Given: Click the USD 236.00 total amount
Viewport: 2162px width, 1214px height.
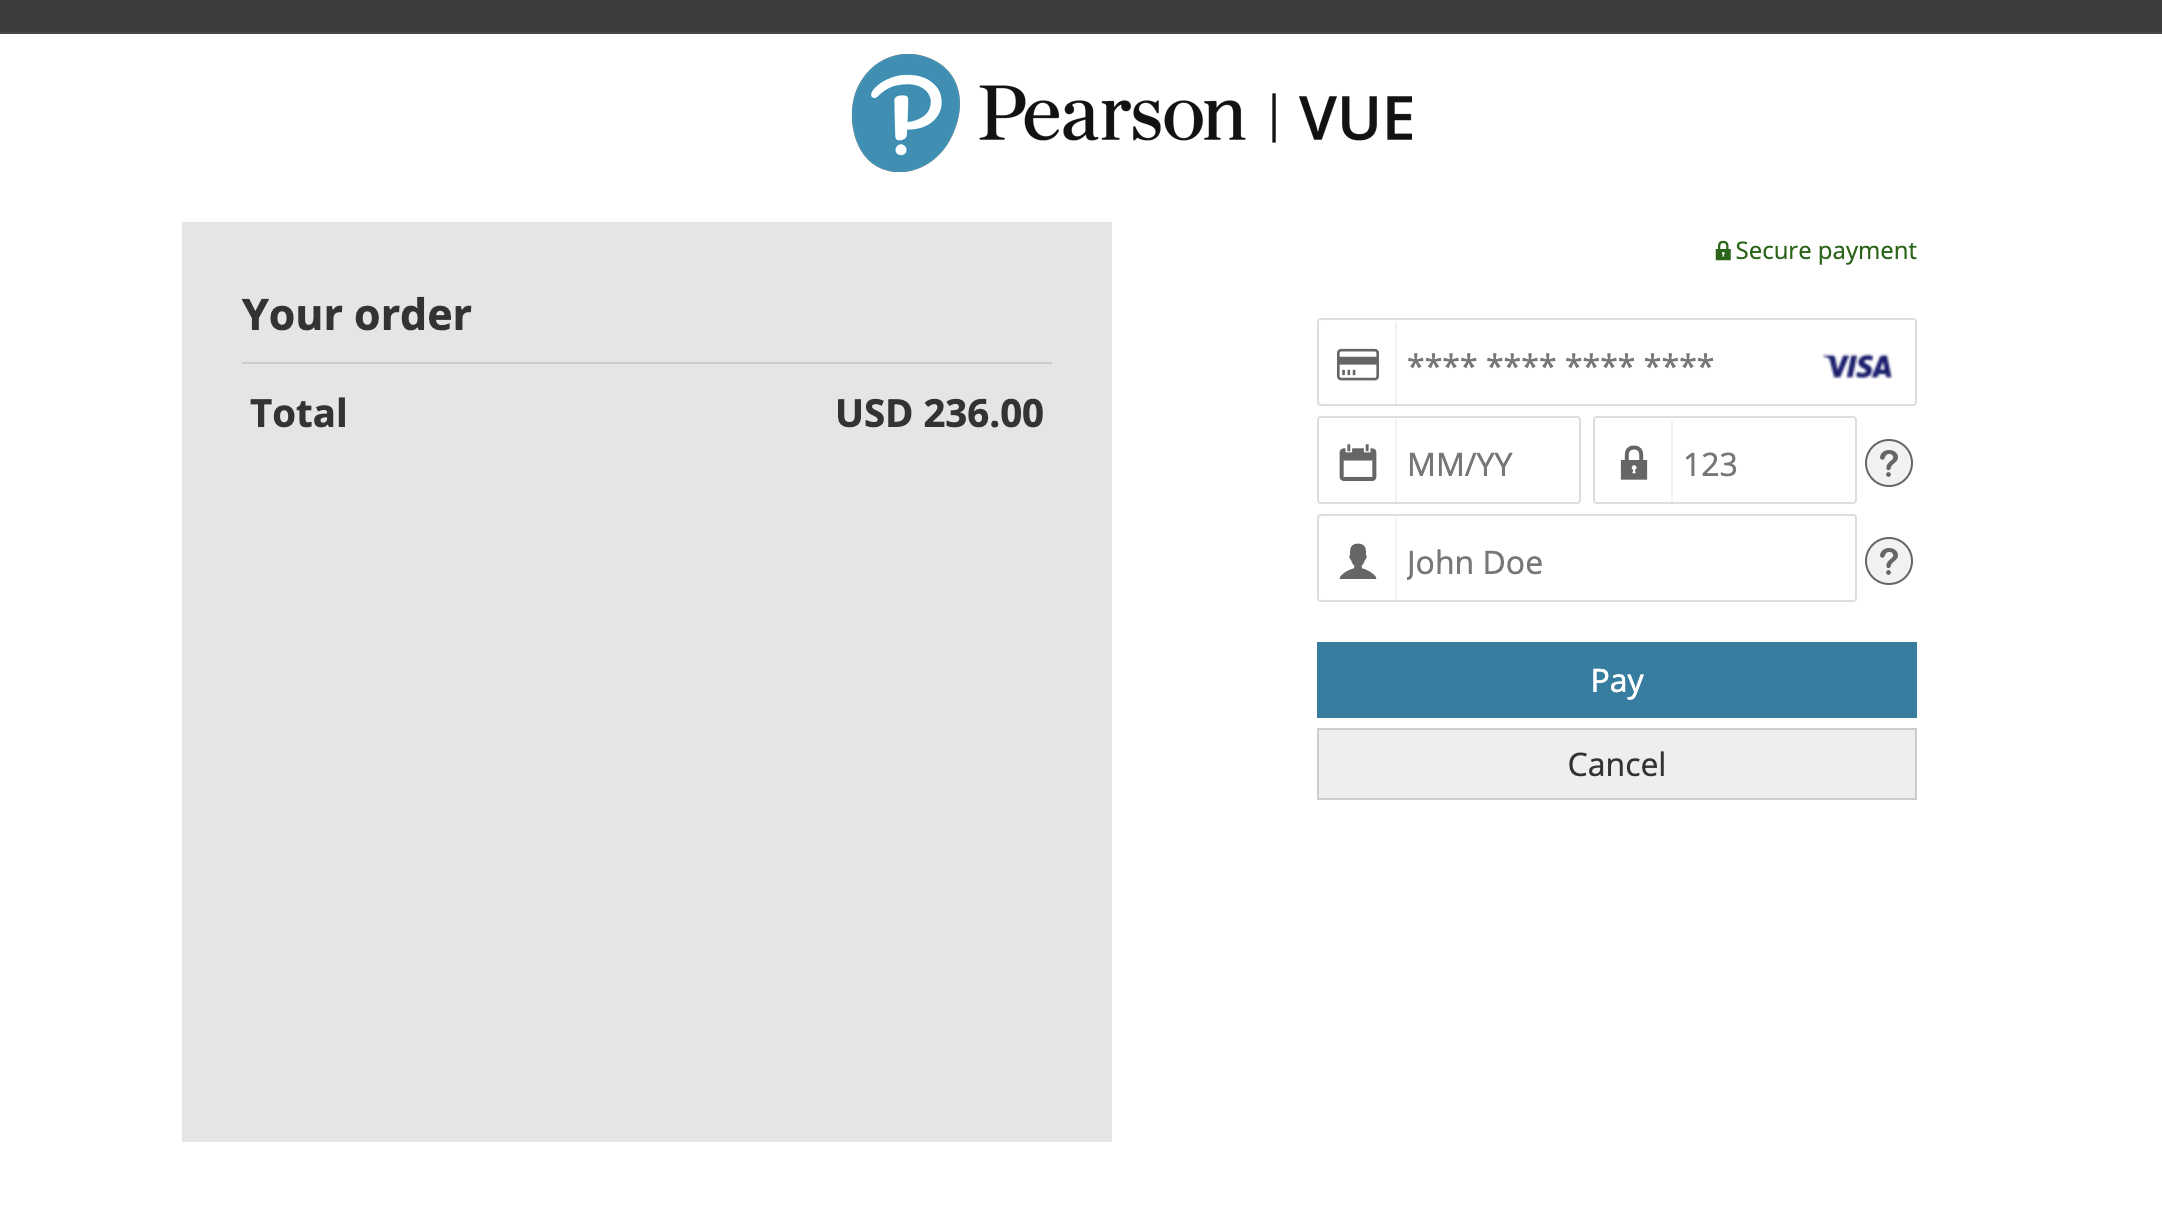Looking at the screenshot, I should 939,413.
